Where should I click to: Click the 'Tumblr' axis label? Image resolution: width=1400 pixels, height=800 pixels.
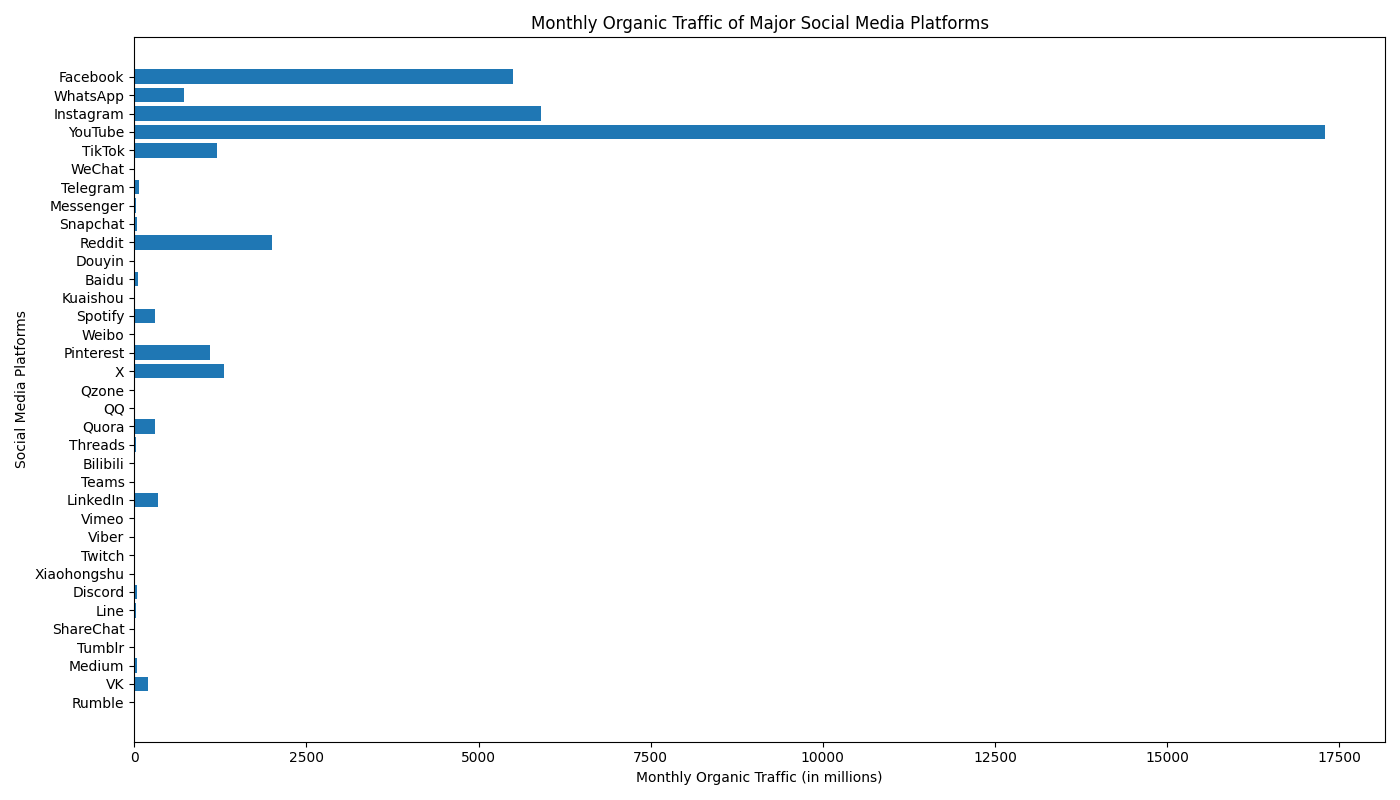pos(101,648)
